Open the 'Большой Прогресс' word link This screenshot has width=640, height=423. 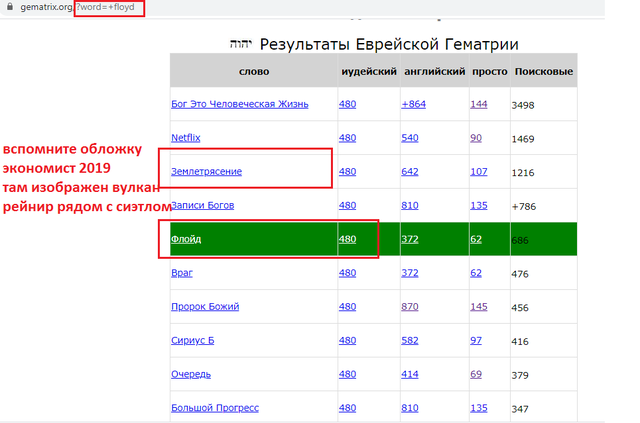(215, 408)
